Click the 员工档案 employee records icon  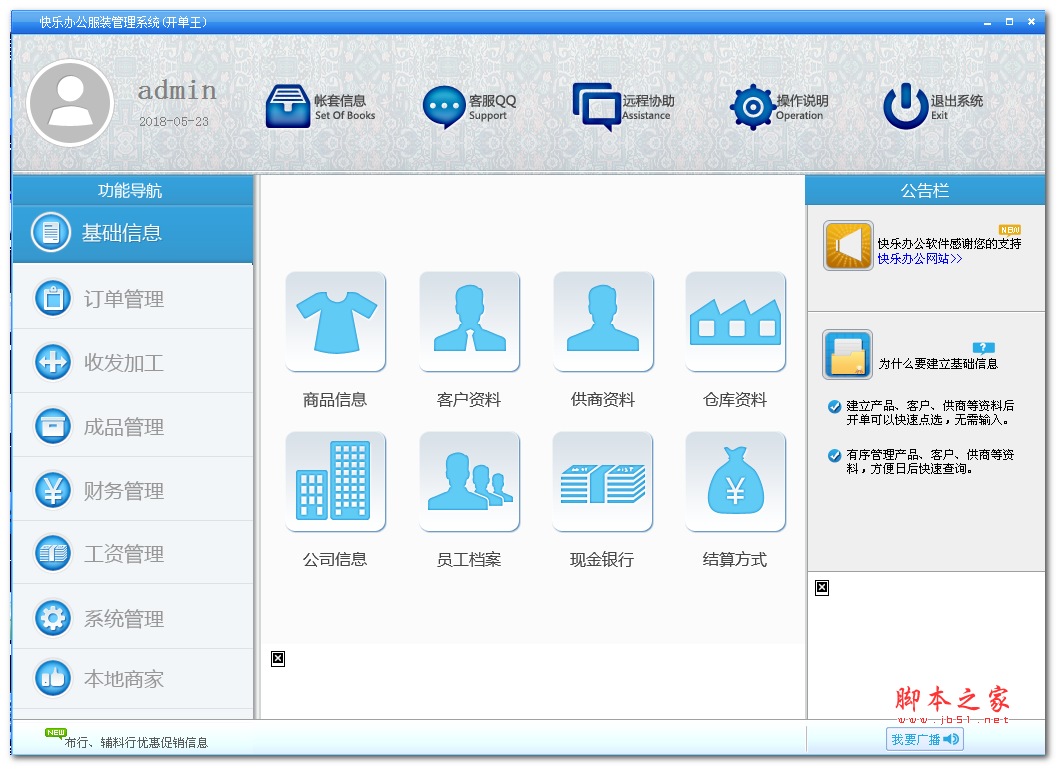[469, 482]
